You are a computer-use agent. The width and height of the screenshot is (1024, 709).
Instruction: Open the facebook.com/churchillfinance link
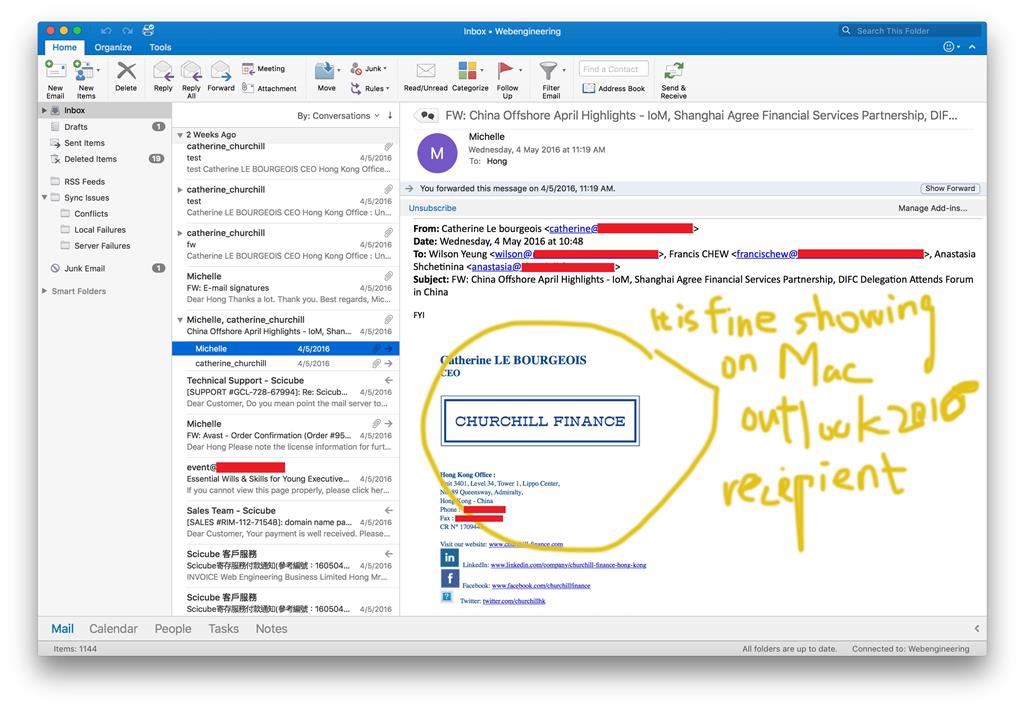click(541, 586)
